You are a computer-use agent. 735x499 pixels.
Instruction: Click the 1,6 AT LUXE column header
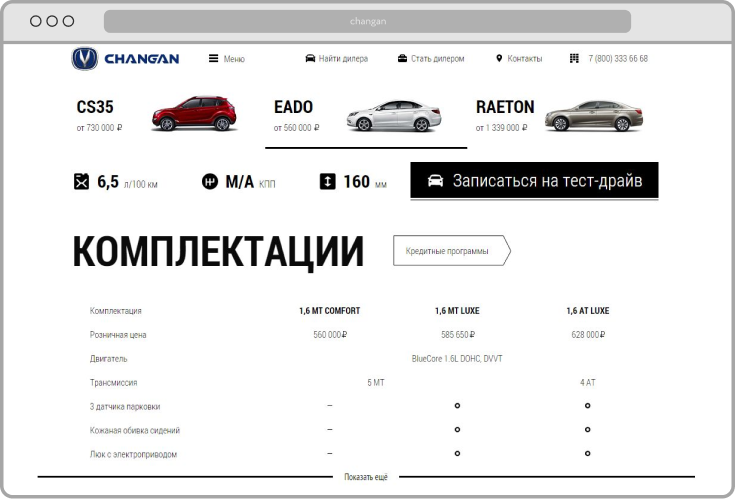click(x=588, y=311)
